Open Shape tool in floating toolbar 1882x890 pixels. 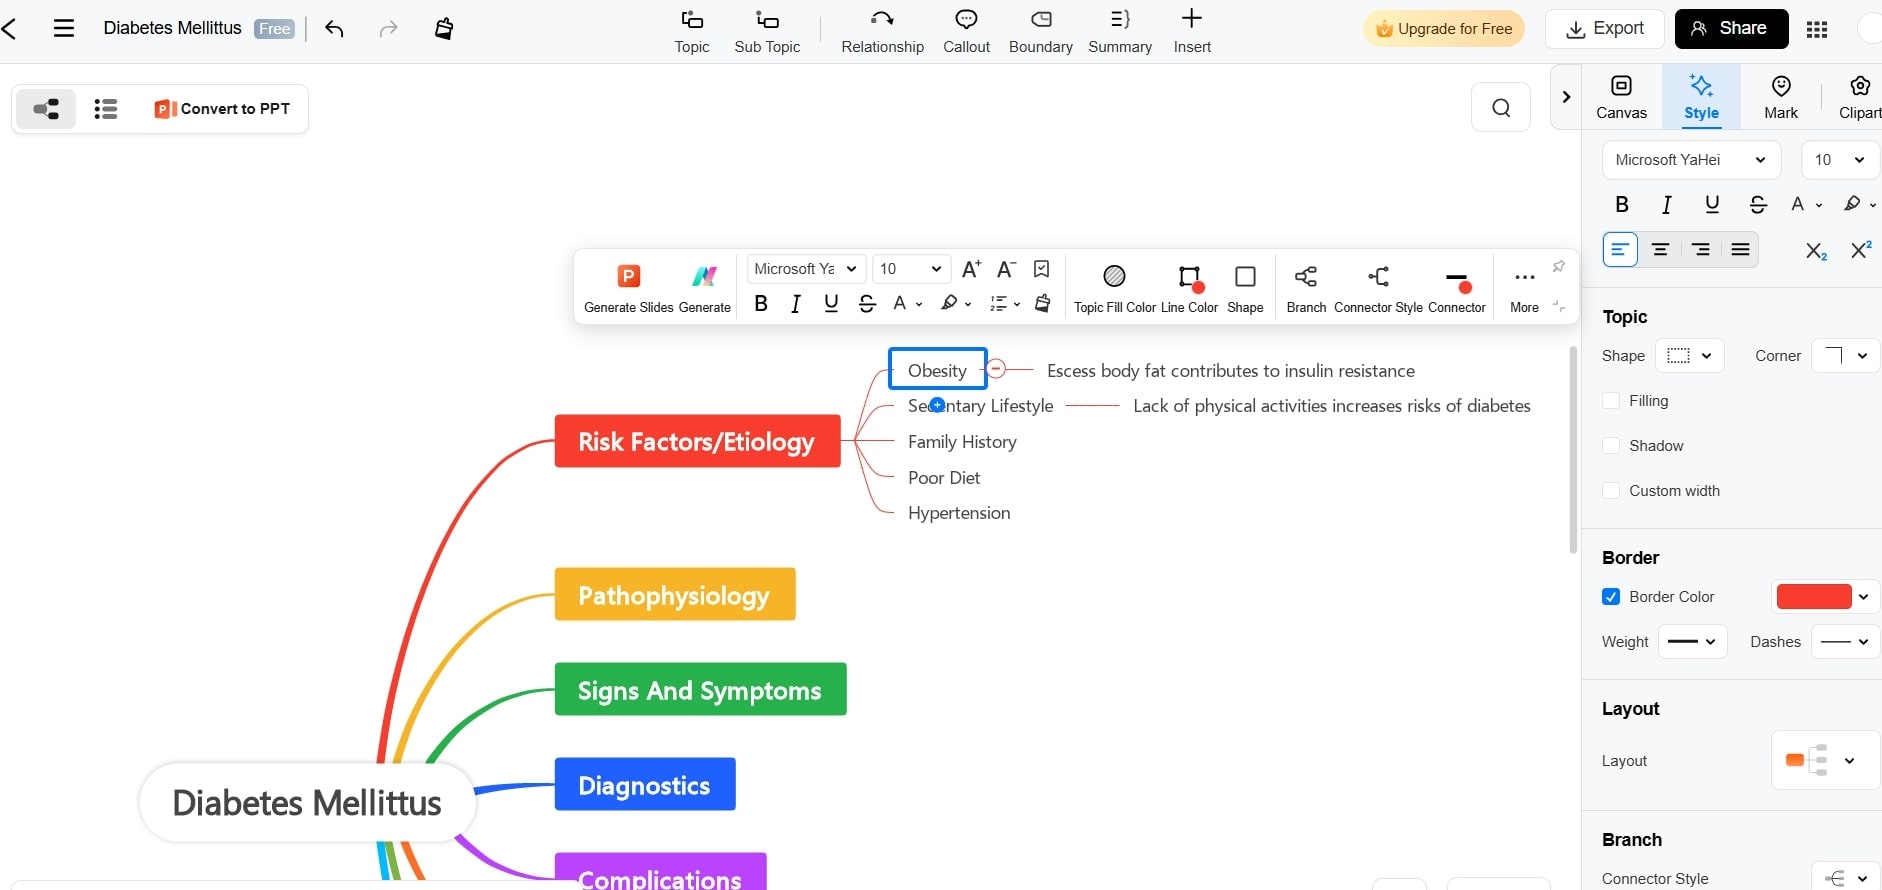pyautogui.click(x=1245, y=288)
